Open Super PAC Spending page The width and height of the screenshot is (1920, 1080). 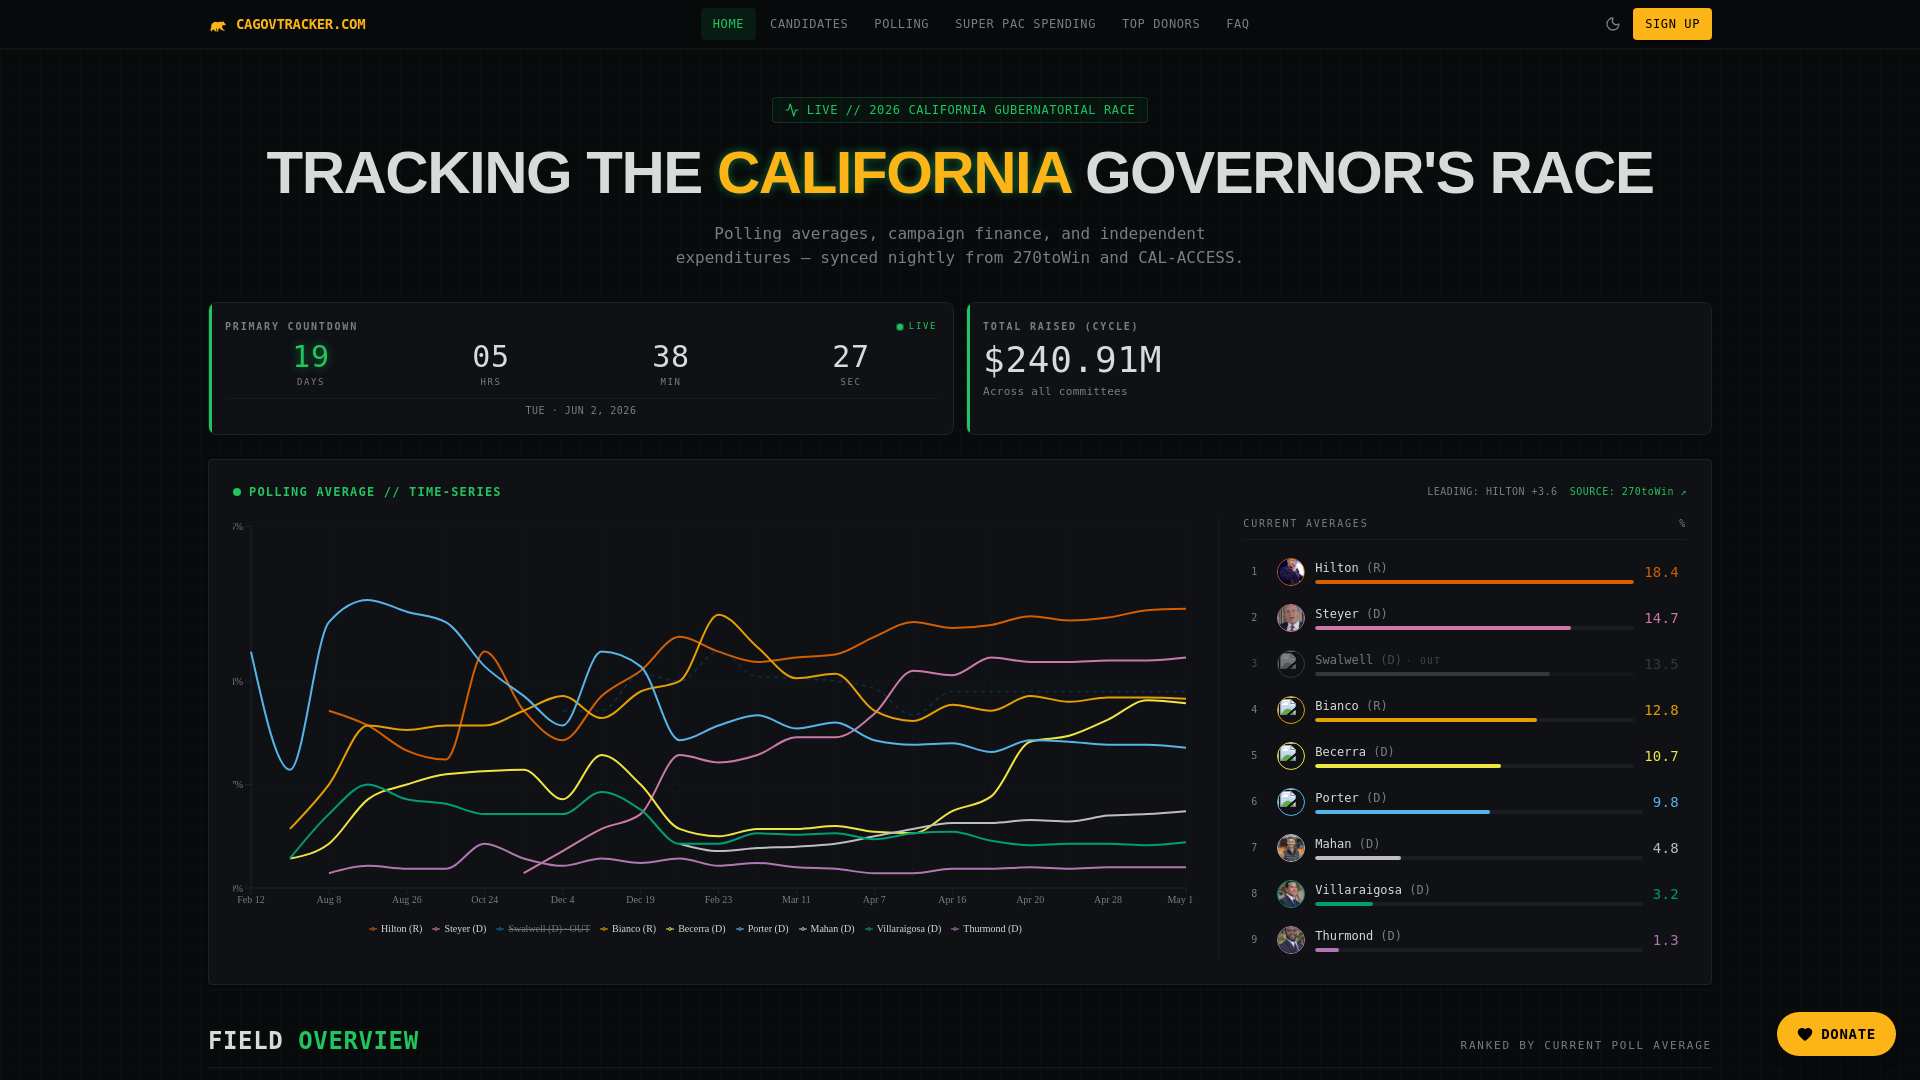click(x=1025, y=24)
